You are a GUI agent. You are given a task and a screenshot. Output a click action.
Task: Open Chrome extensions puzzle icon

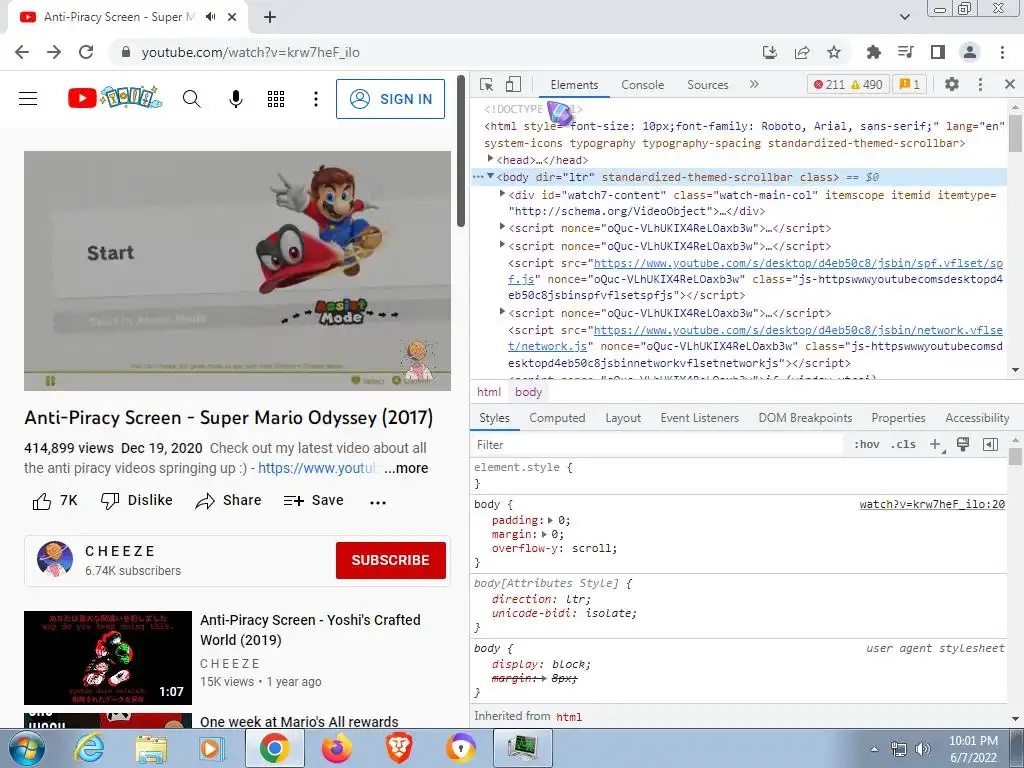pyautogui.click(x=873, y=52)
